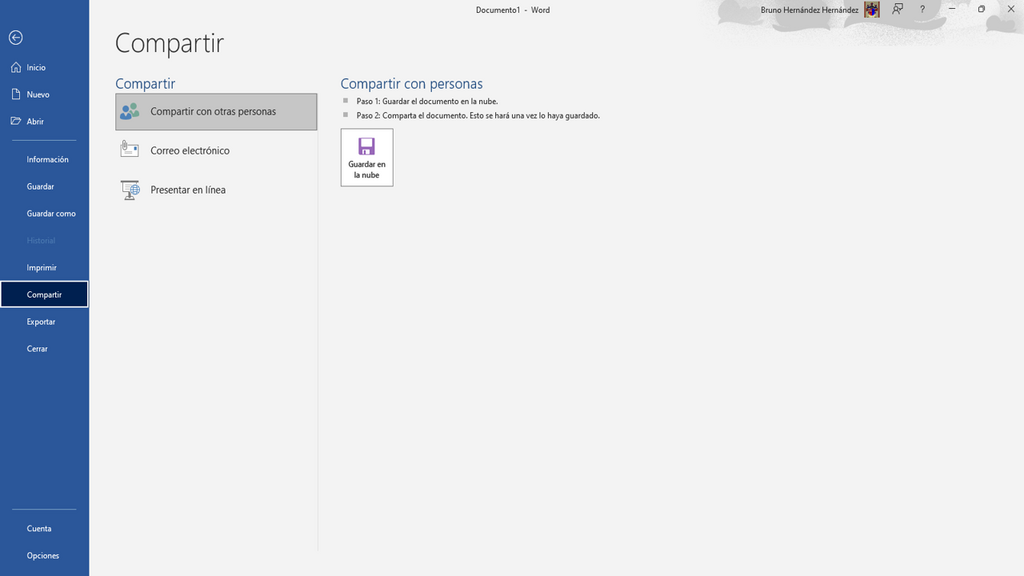This screenshot has width=1024, height=576.
Task: Open Opciones at sidebar bottom
Action: 44,556
